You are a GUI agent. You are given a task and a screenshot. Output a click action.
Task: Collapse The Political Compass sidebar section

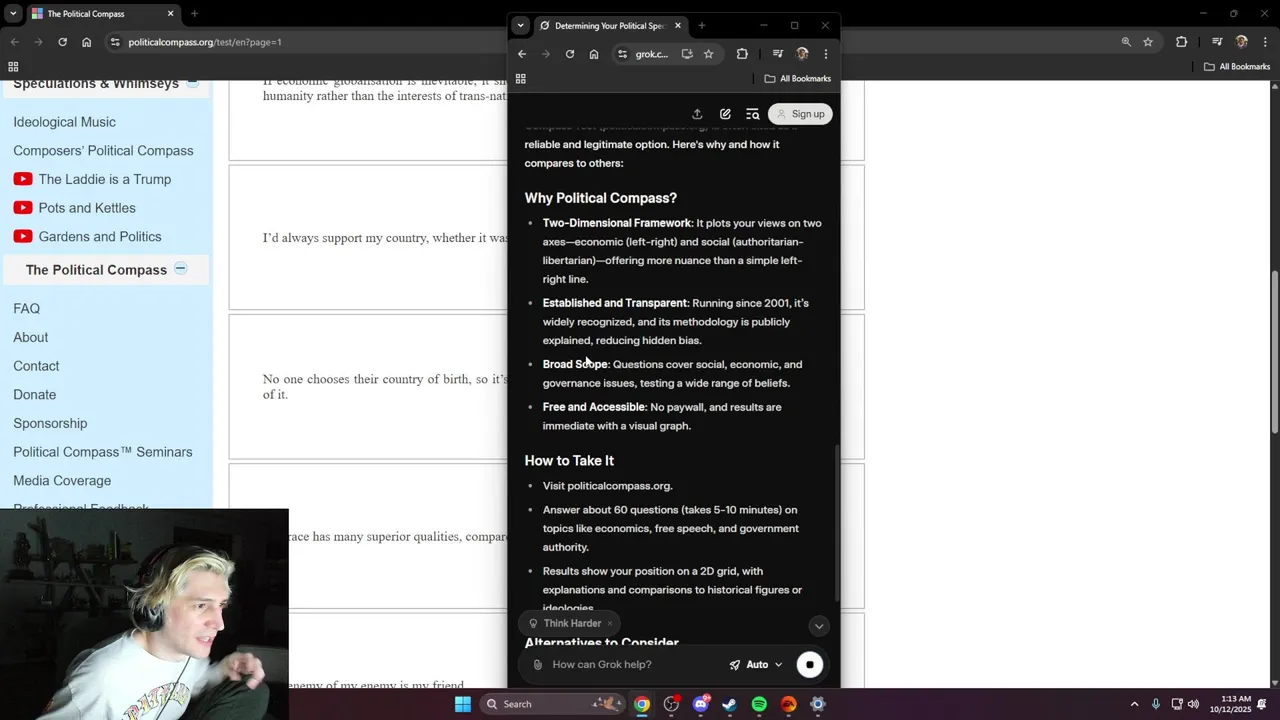180,268
